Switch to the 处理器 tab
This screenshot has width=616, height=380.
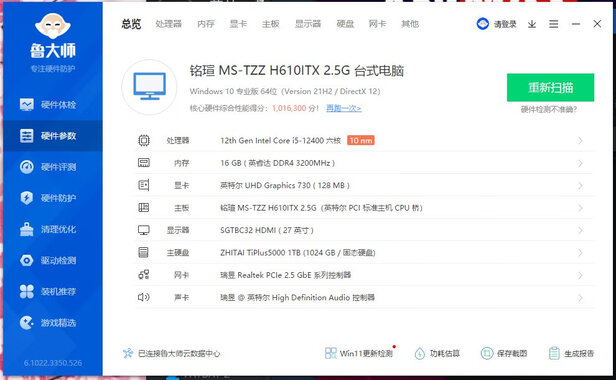pyautogui.click(x=169, y=24)
